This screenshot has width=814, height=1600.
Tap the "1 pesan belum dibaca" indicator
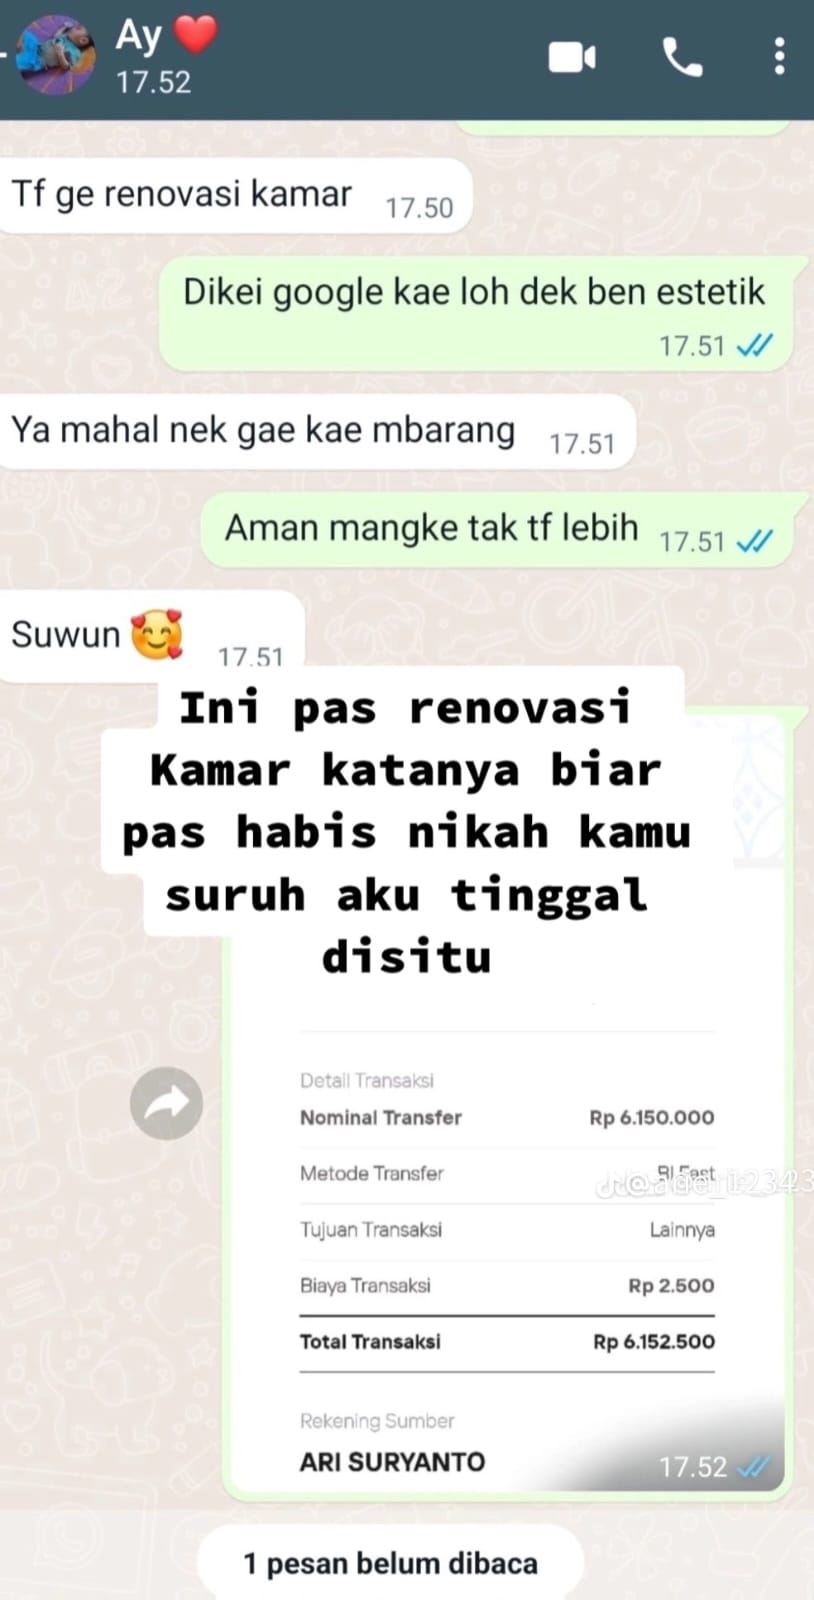pos(390,1563)
